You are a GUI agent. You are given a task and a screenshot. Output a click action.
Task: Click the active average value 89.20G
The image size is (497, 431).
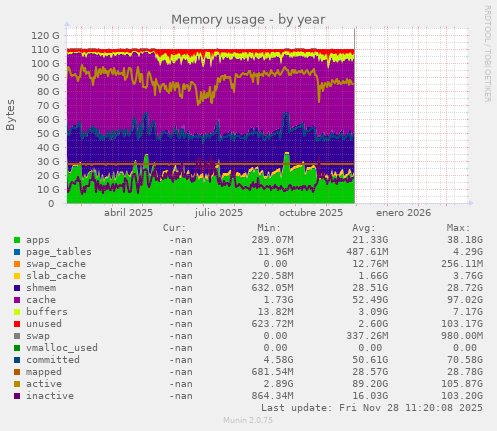point(370,384)
